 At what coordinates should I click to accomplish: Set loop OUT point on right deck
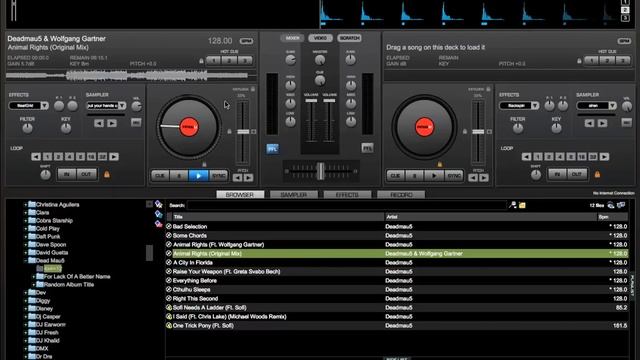pyautogui.click(x=576, y=174)
